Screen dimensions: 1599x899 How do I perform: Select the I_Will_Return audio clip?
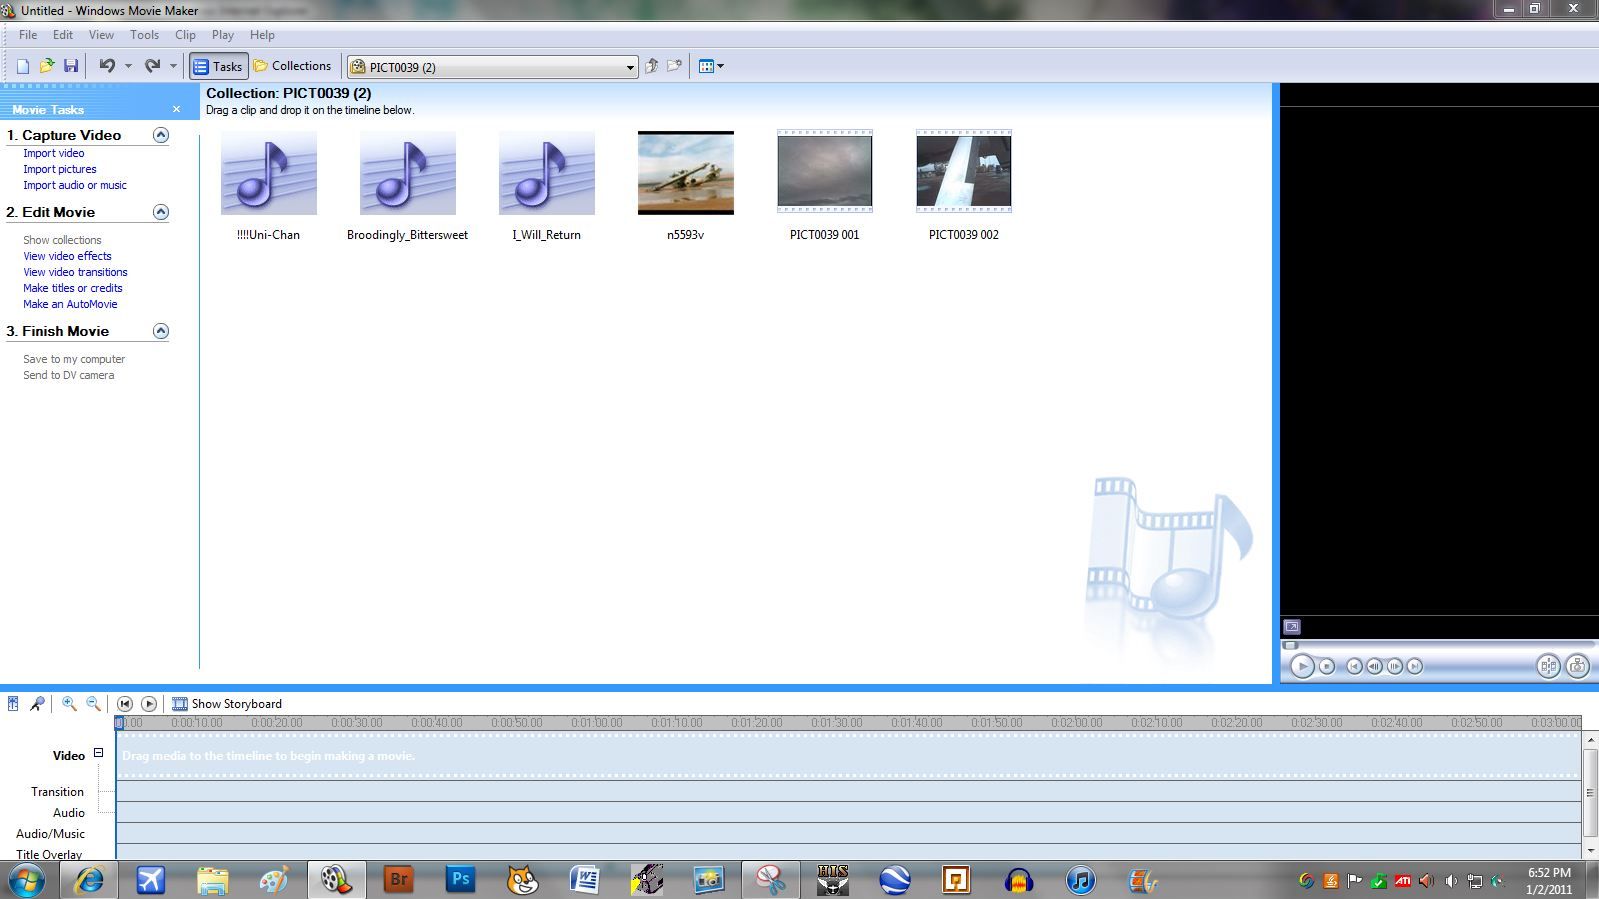(546, 186)
